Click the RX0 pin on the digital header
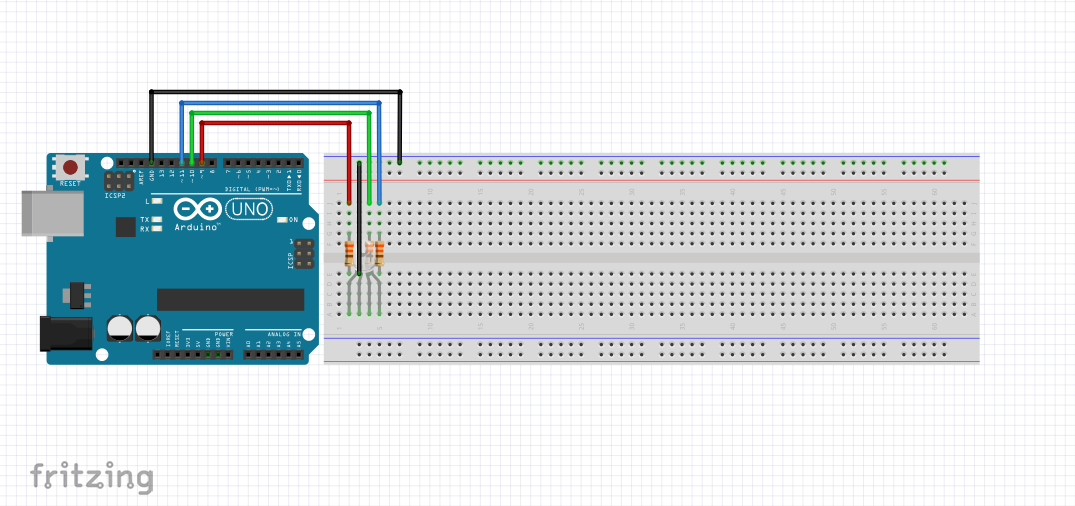Screen dimensions: 1075x506 (x=299, y=163)
